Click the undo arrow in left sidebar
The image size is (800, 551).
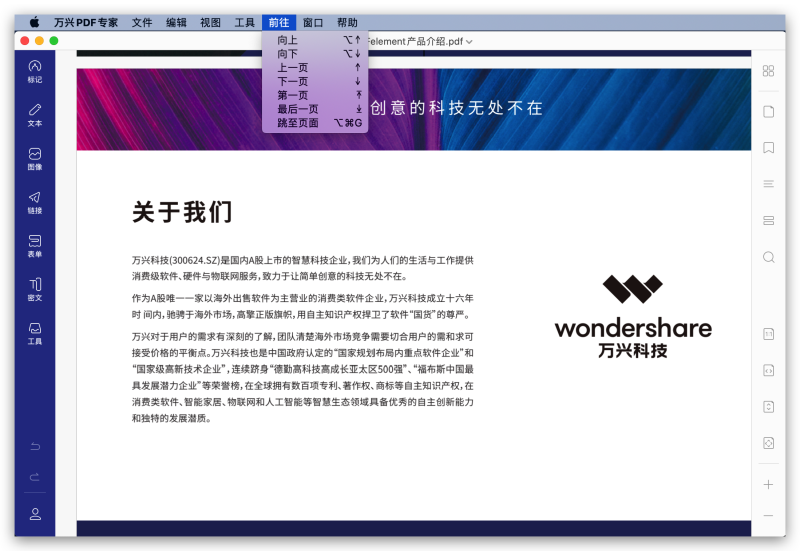coord(35,446)
